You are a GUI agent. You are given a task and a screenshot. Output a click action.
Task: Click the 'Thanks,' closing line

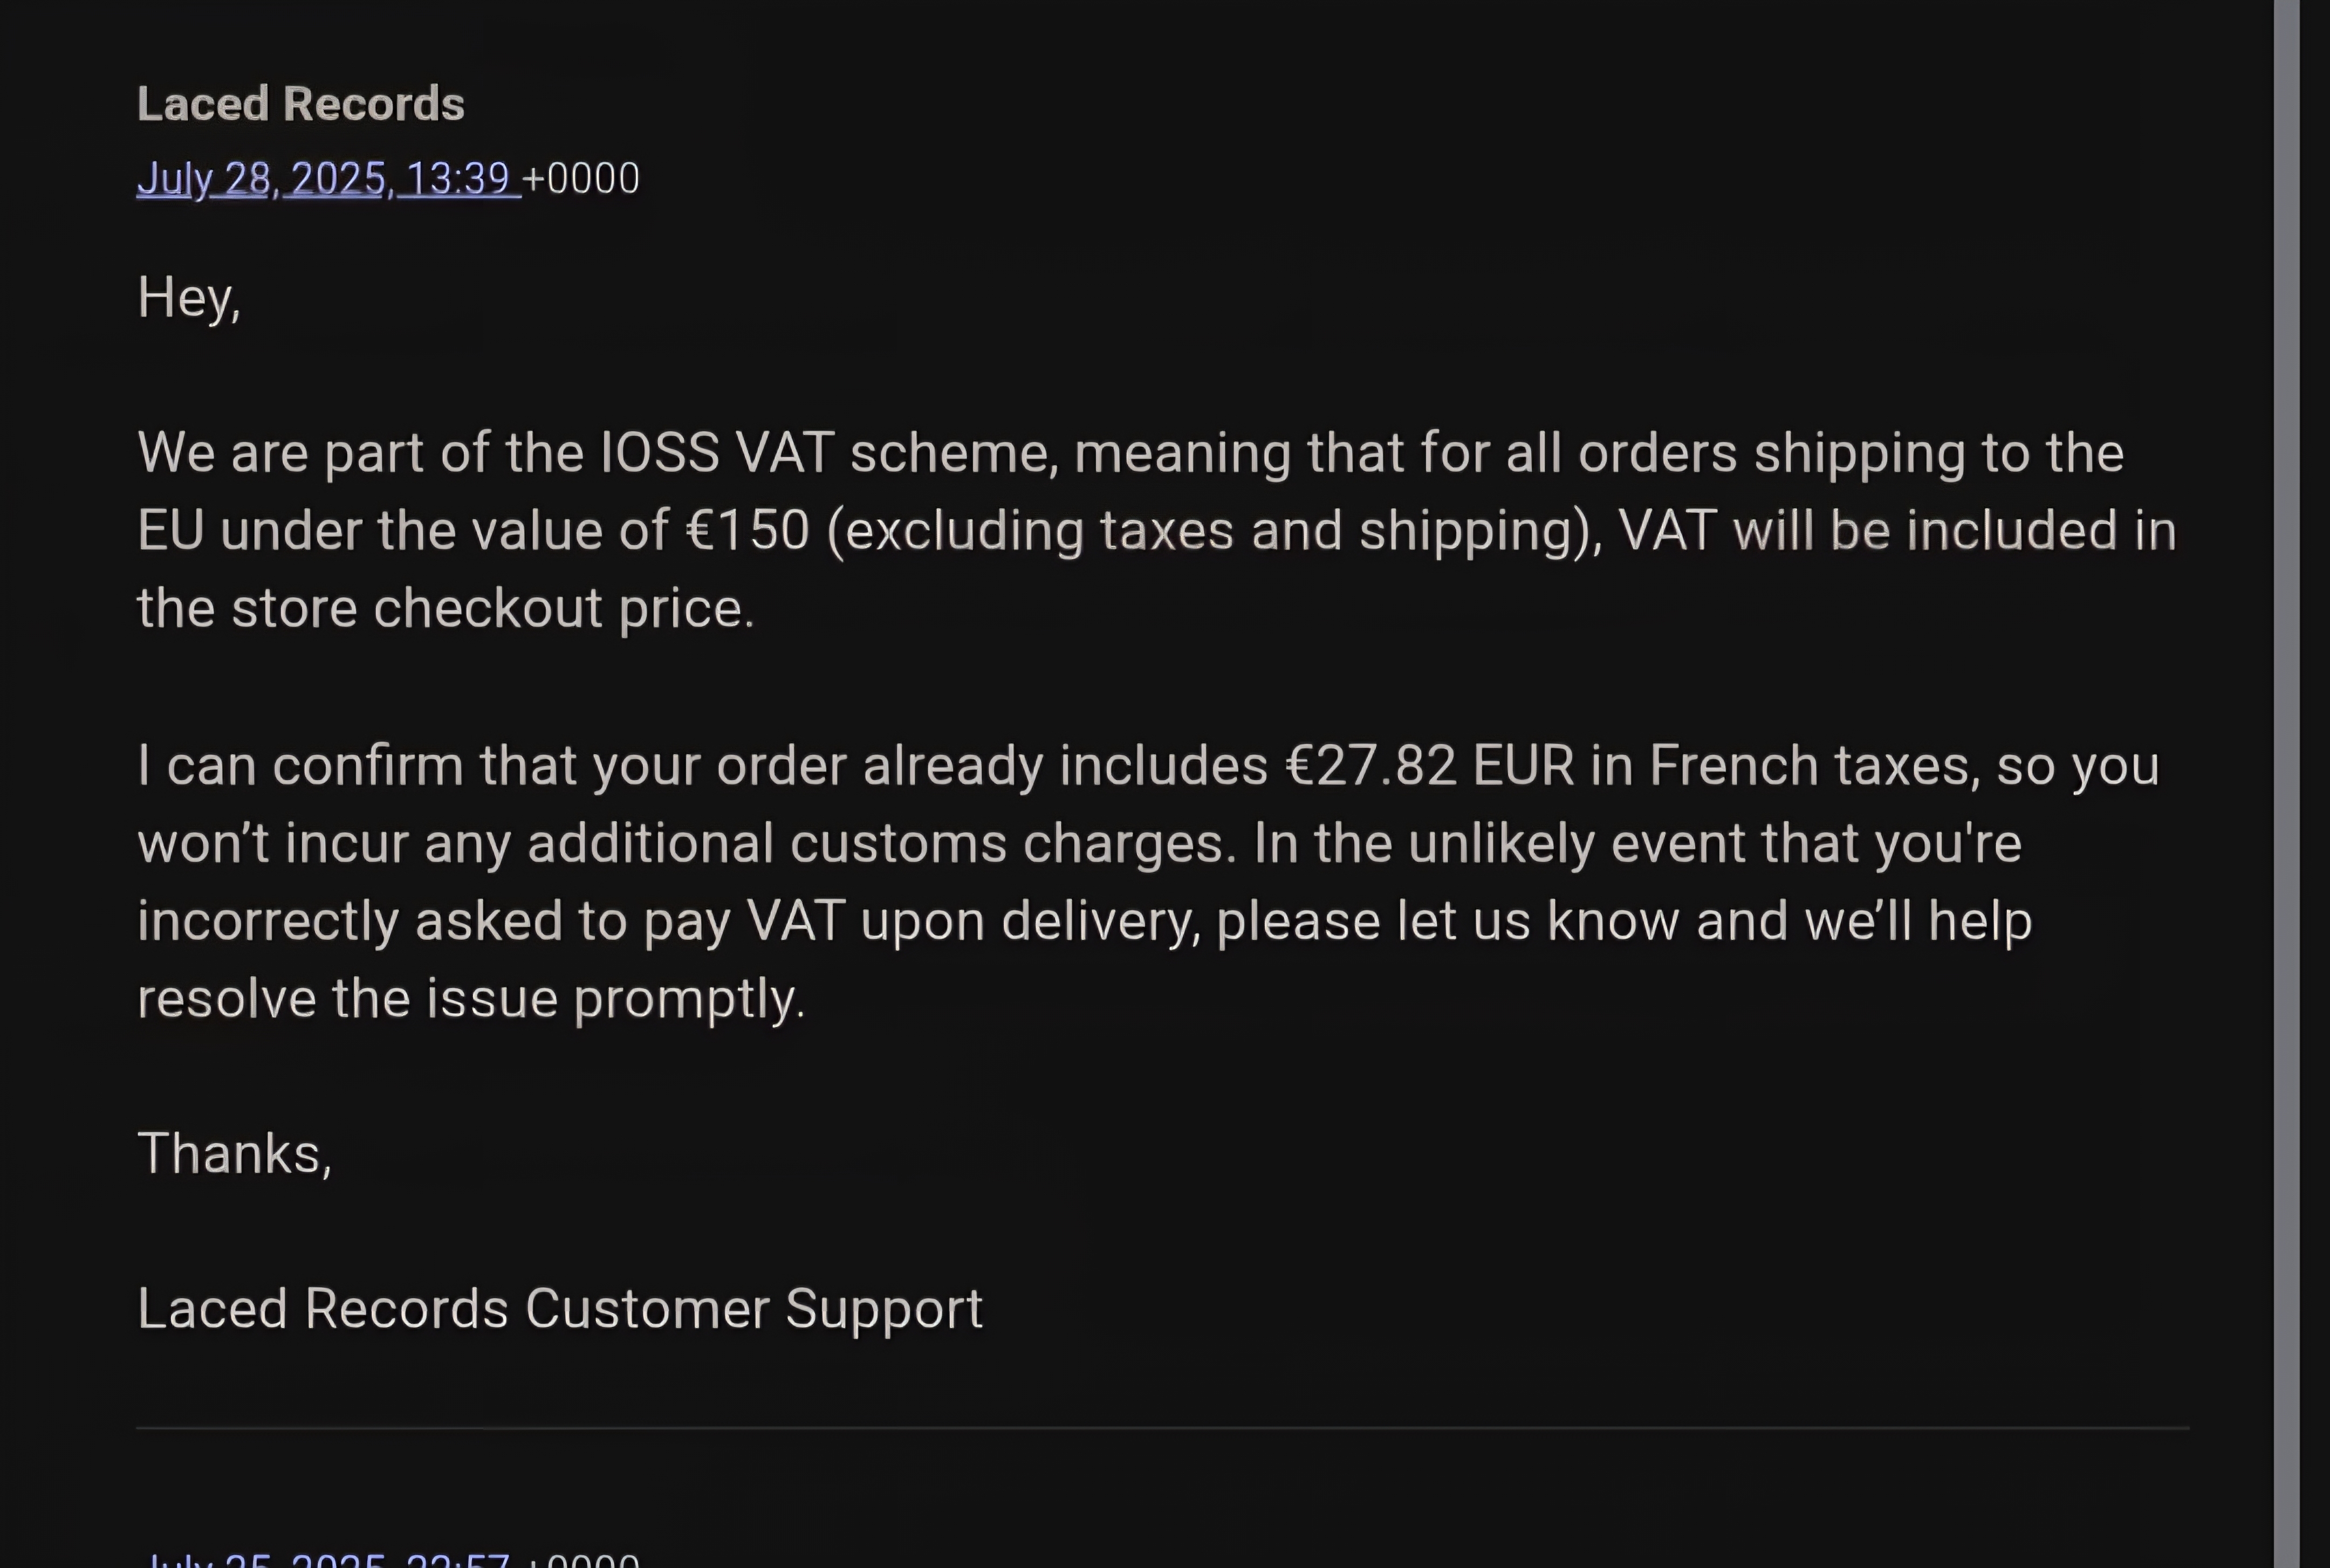click(234, 1154)
